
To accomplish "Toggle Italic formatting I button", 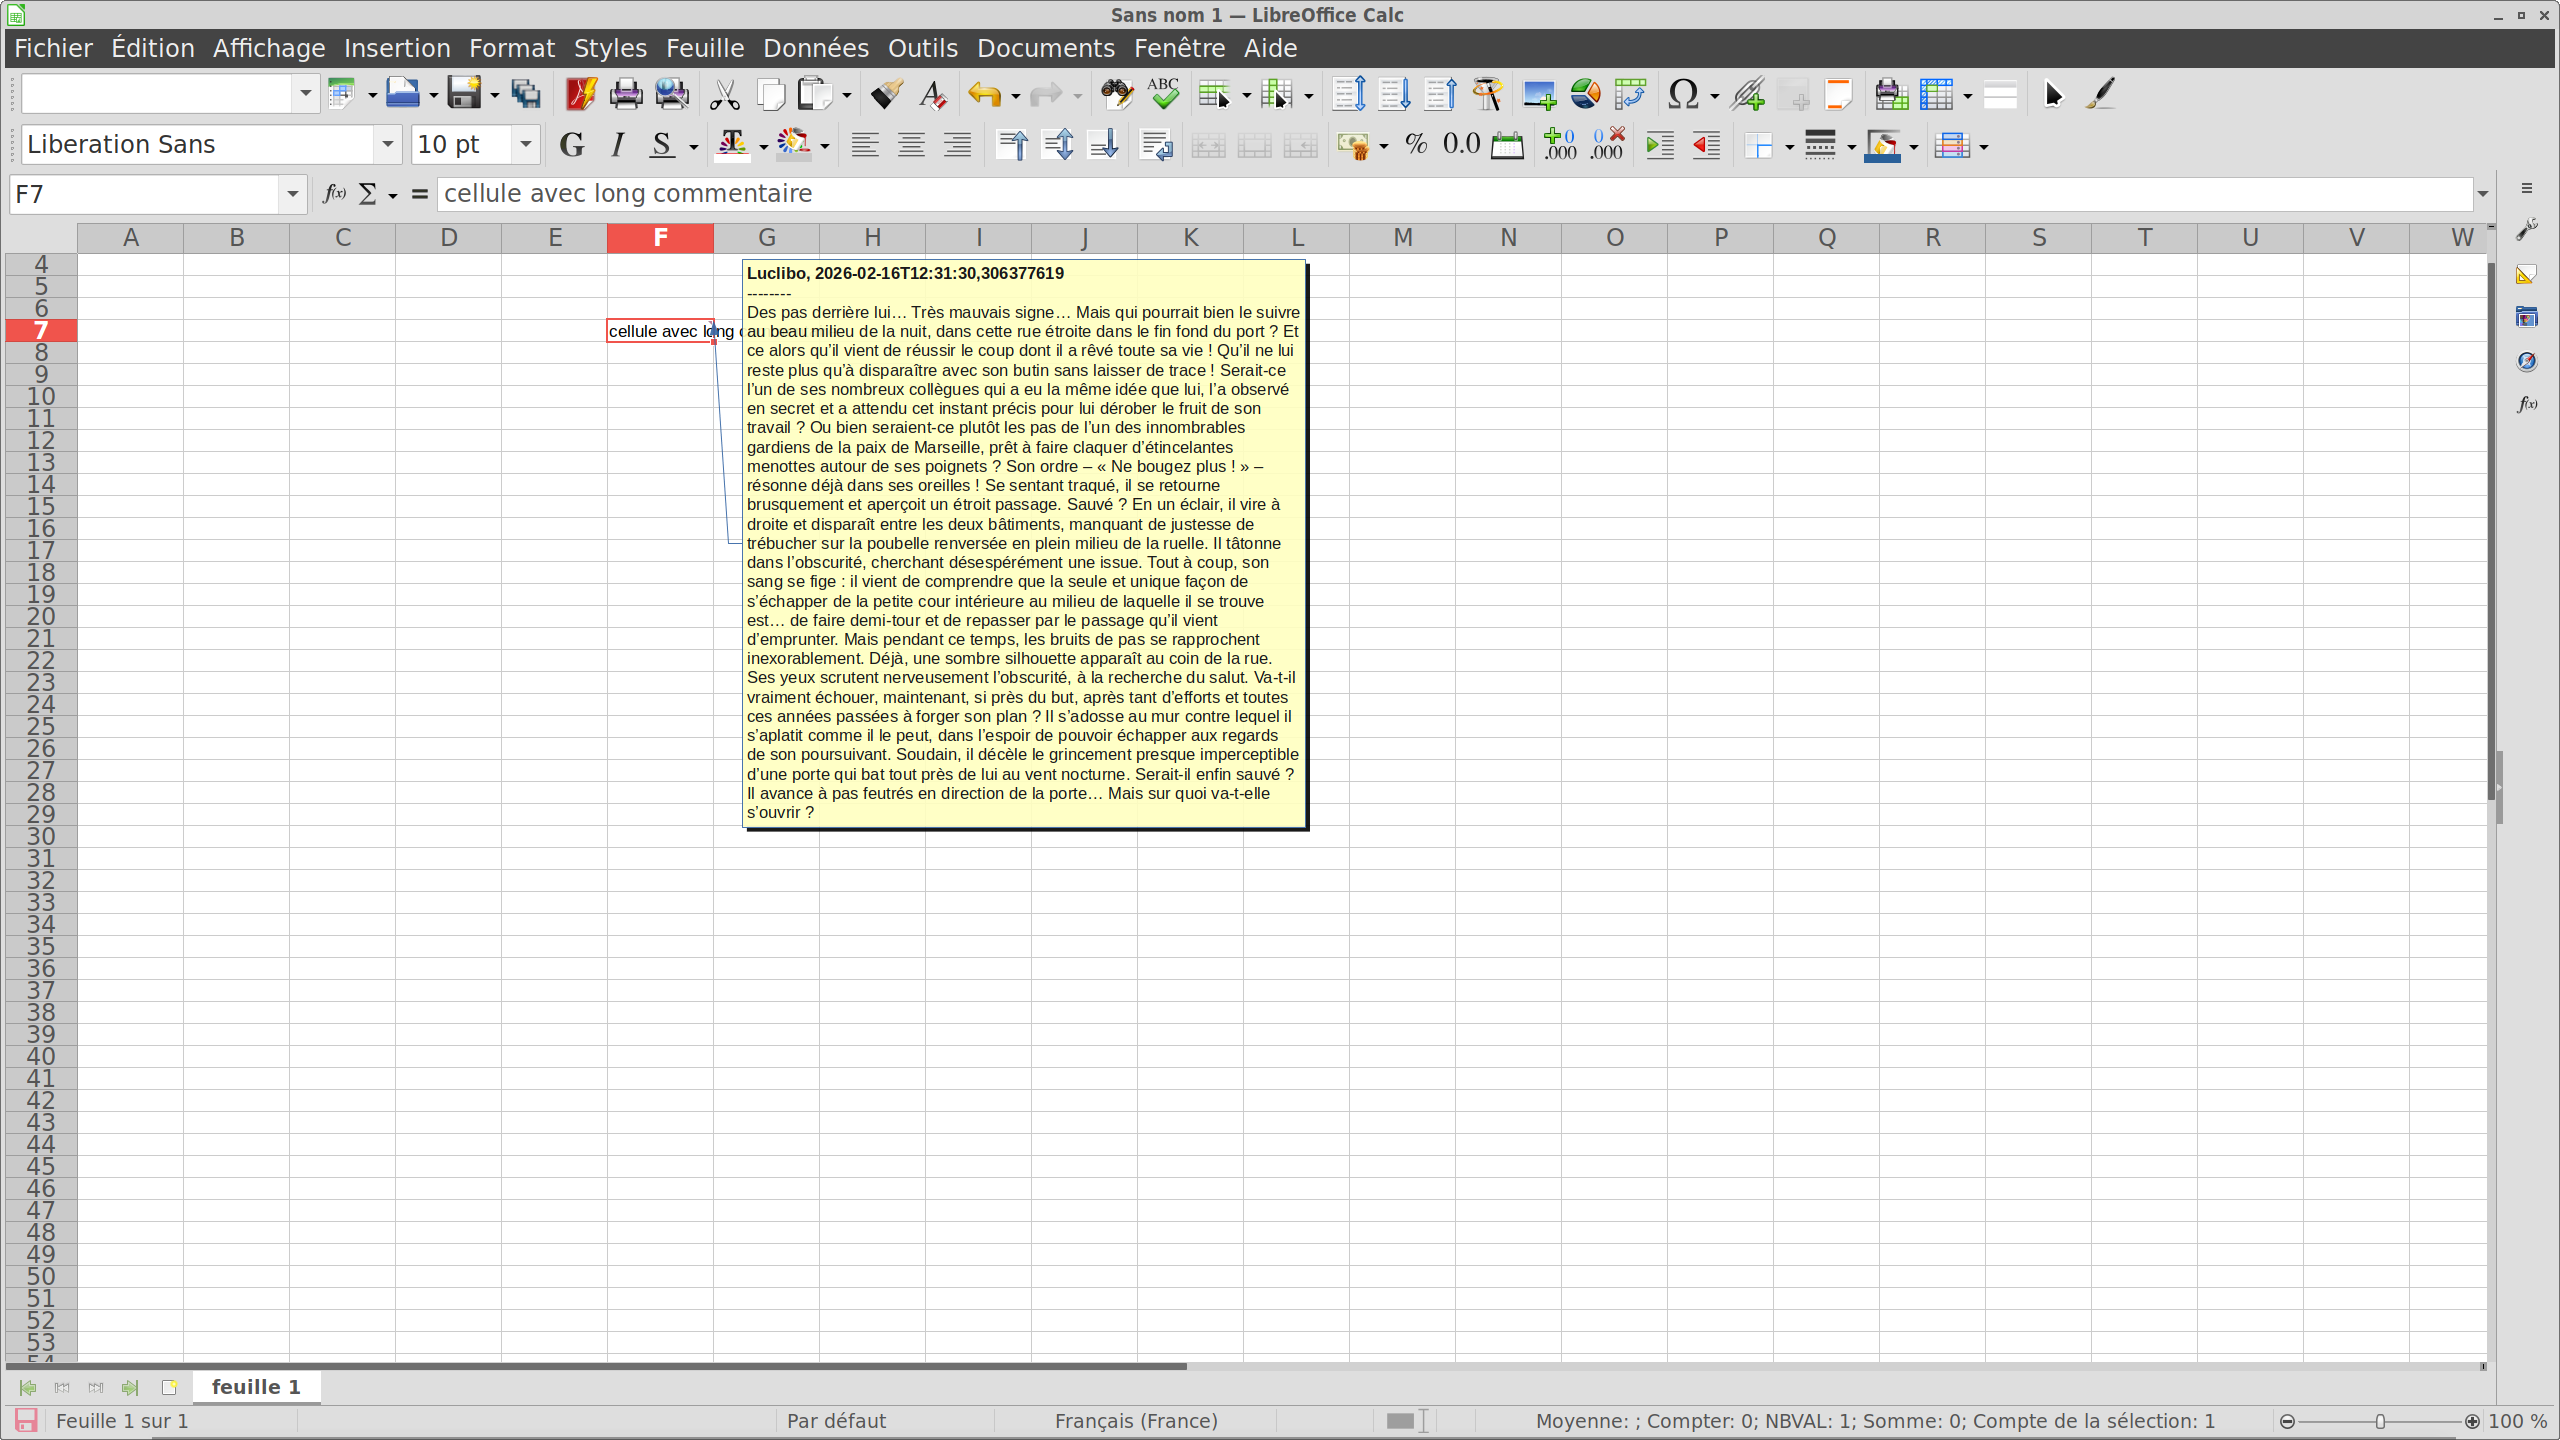I will [617, 145].
